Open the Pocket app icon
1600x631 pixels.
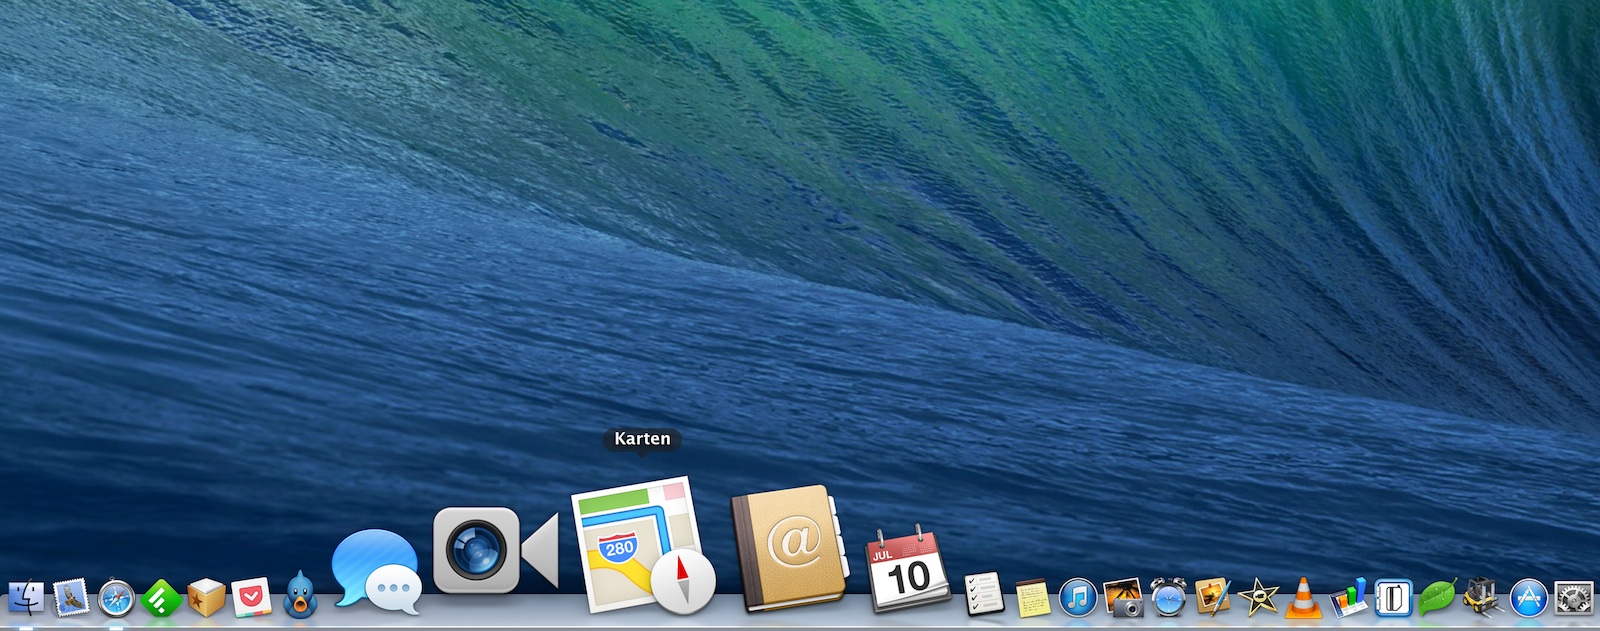coord(251,598)
